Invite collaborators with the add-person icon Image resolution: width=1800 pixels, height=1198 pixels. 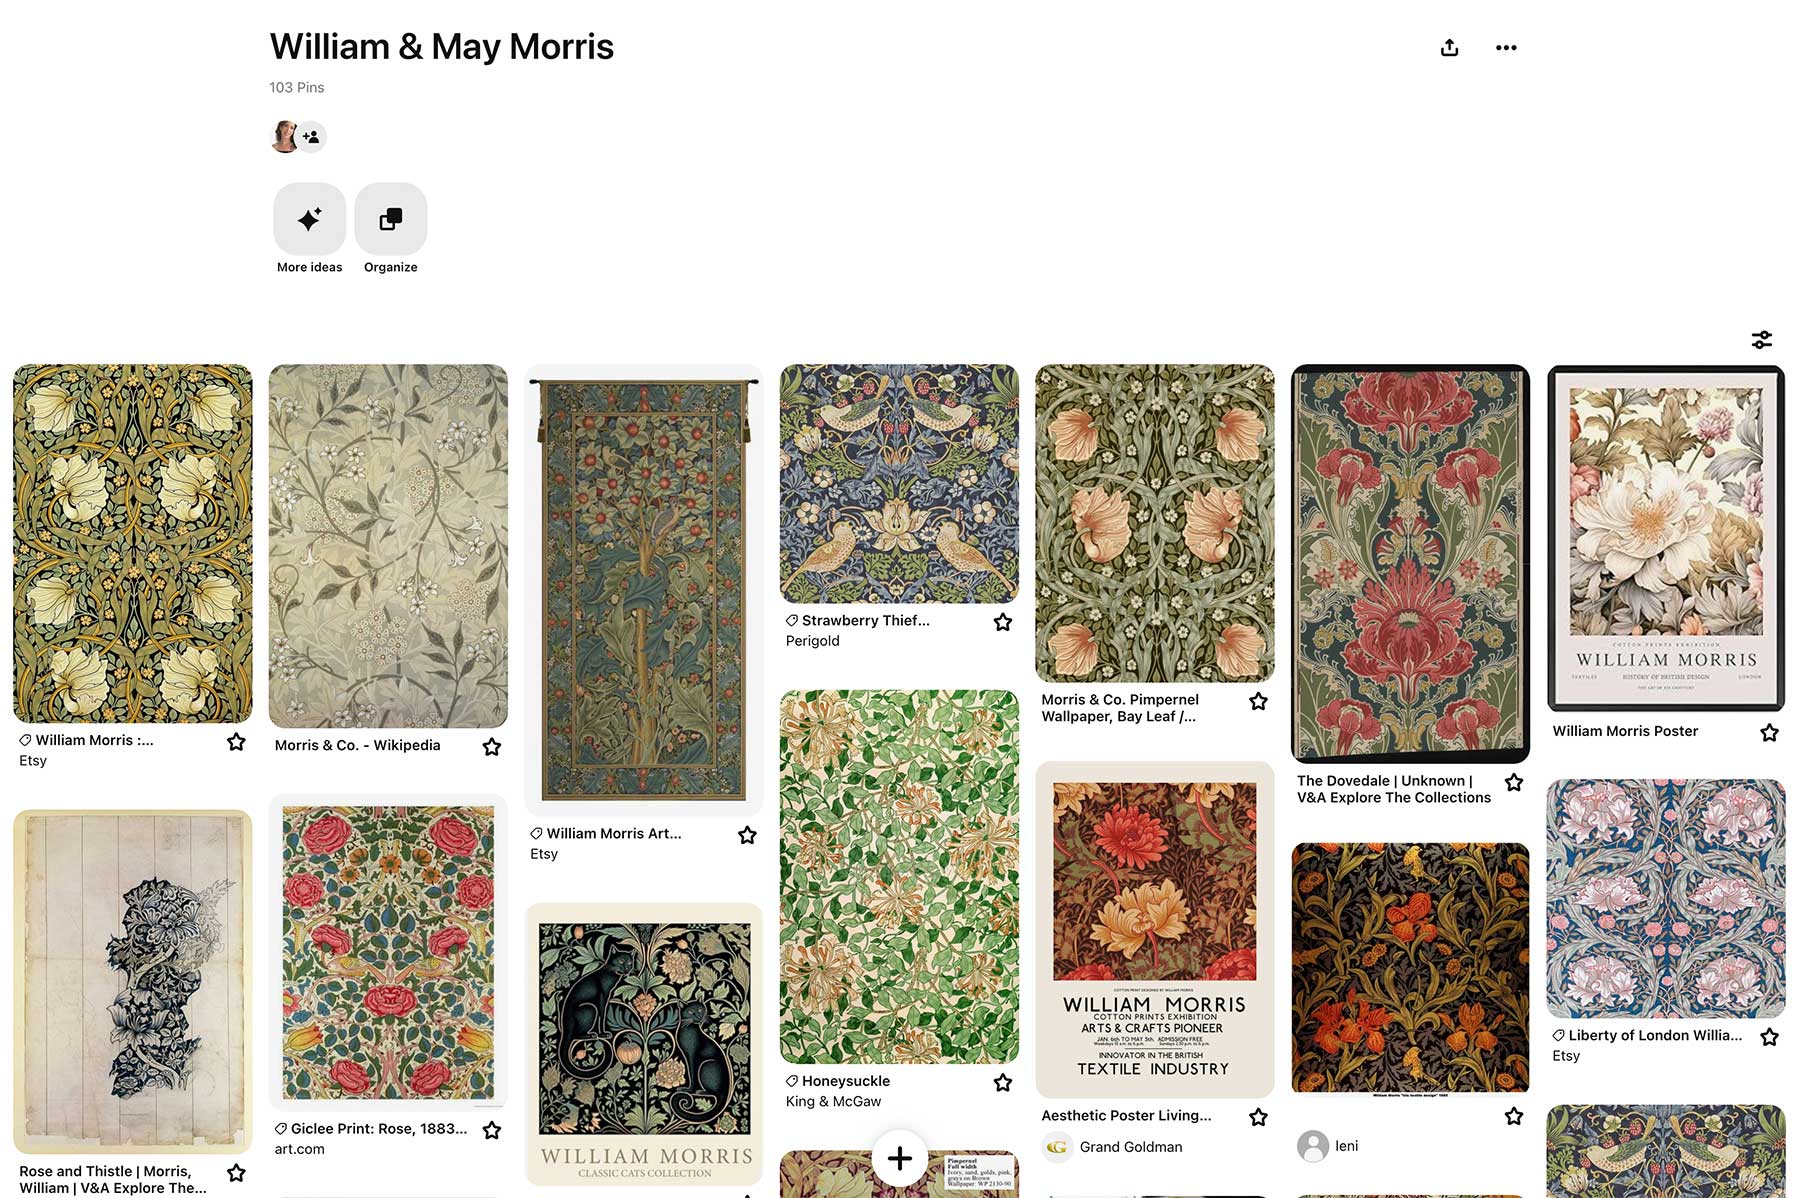coord(312,137)
